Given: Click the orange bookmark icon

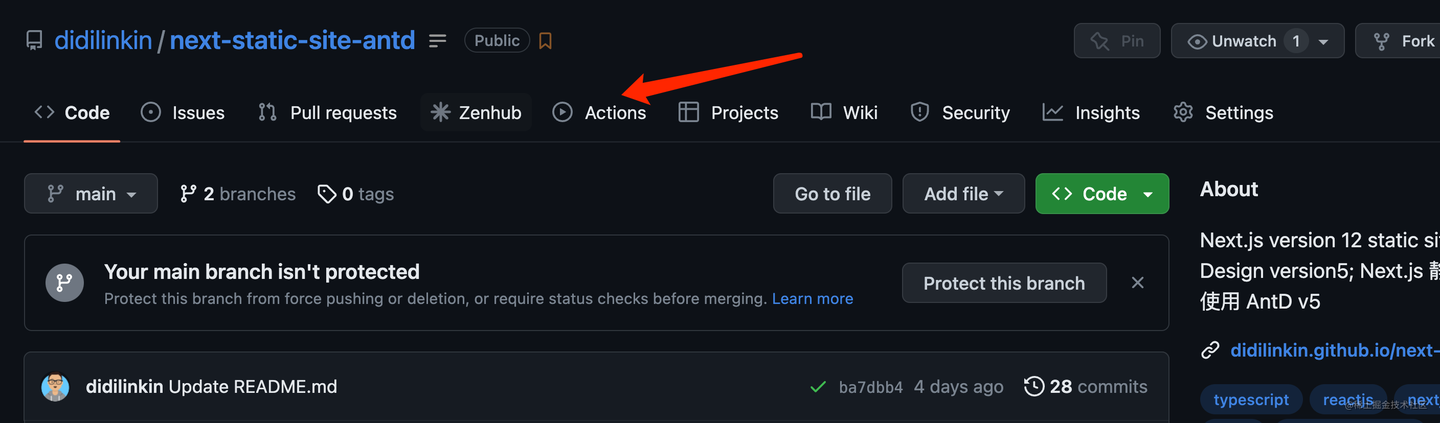Looking at the screenshot, I should coord(545,41).
